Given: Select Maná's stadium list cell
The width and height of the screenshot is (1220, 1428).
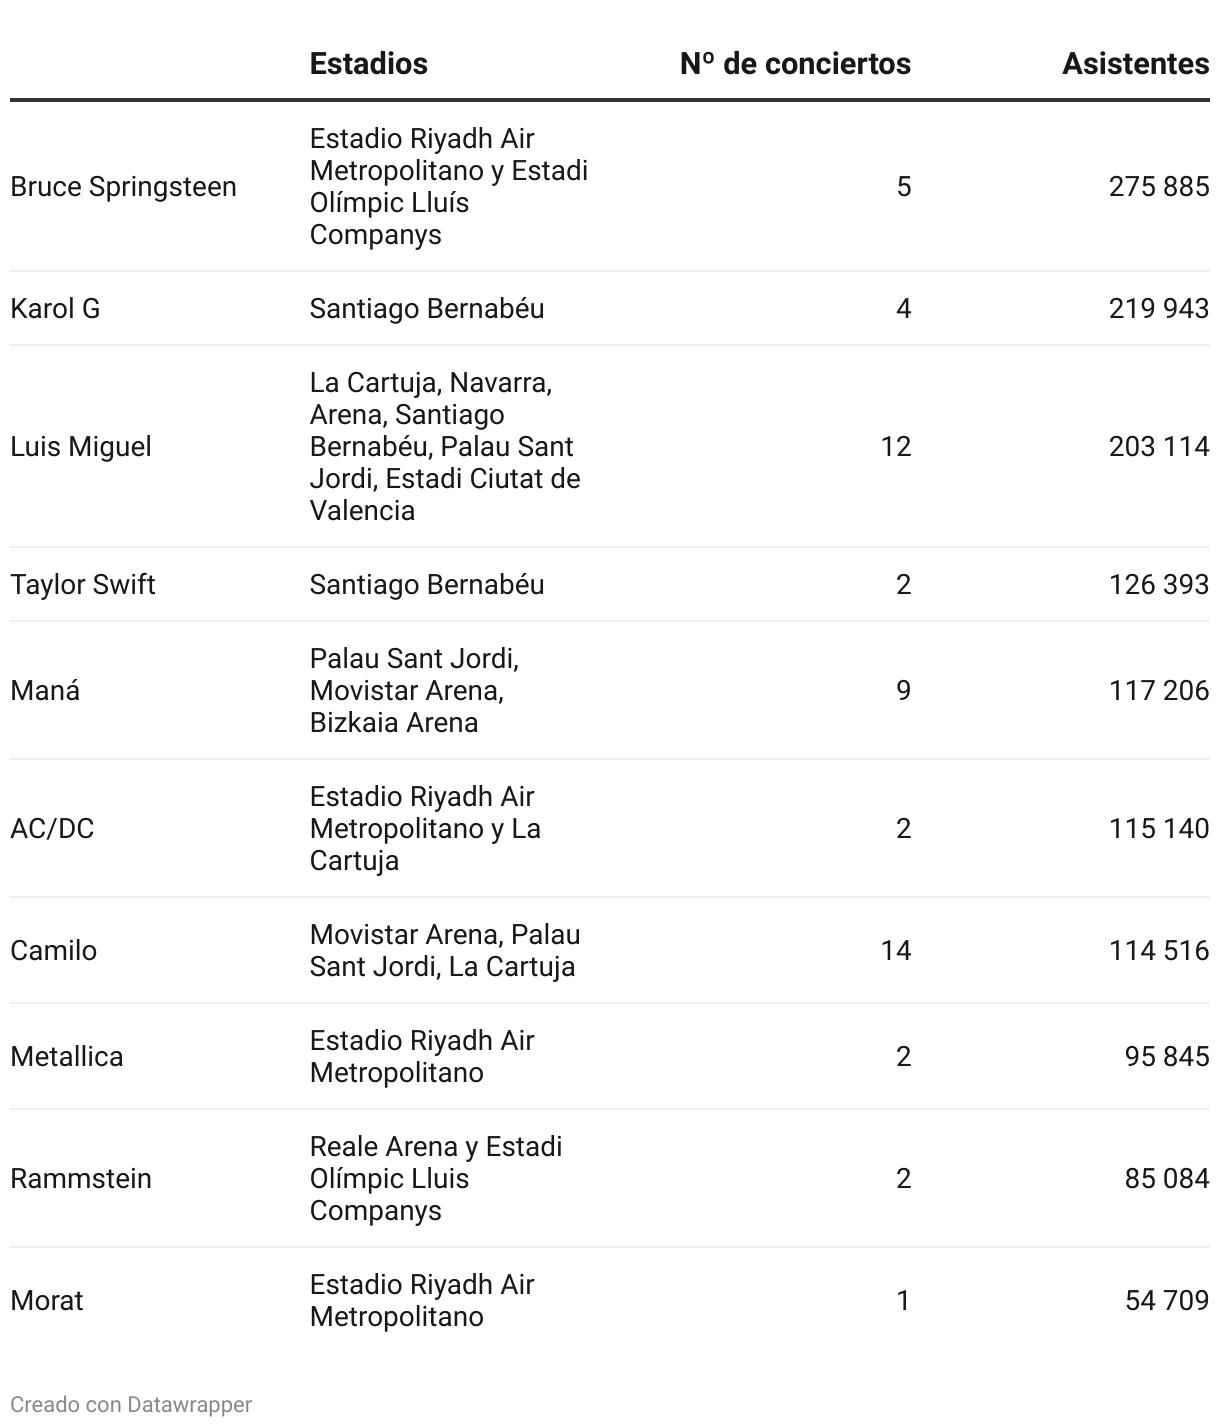Looking at the screenshot, I should [x=414, y=691].
